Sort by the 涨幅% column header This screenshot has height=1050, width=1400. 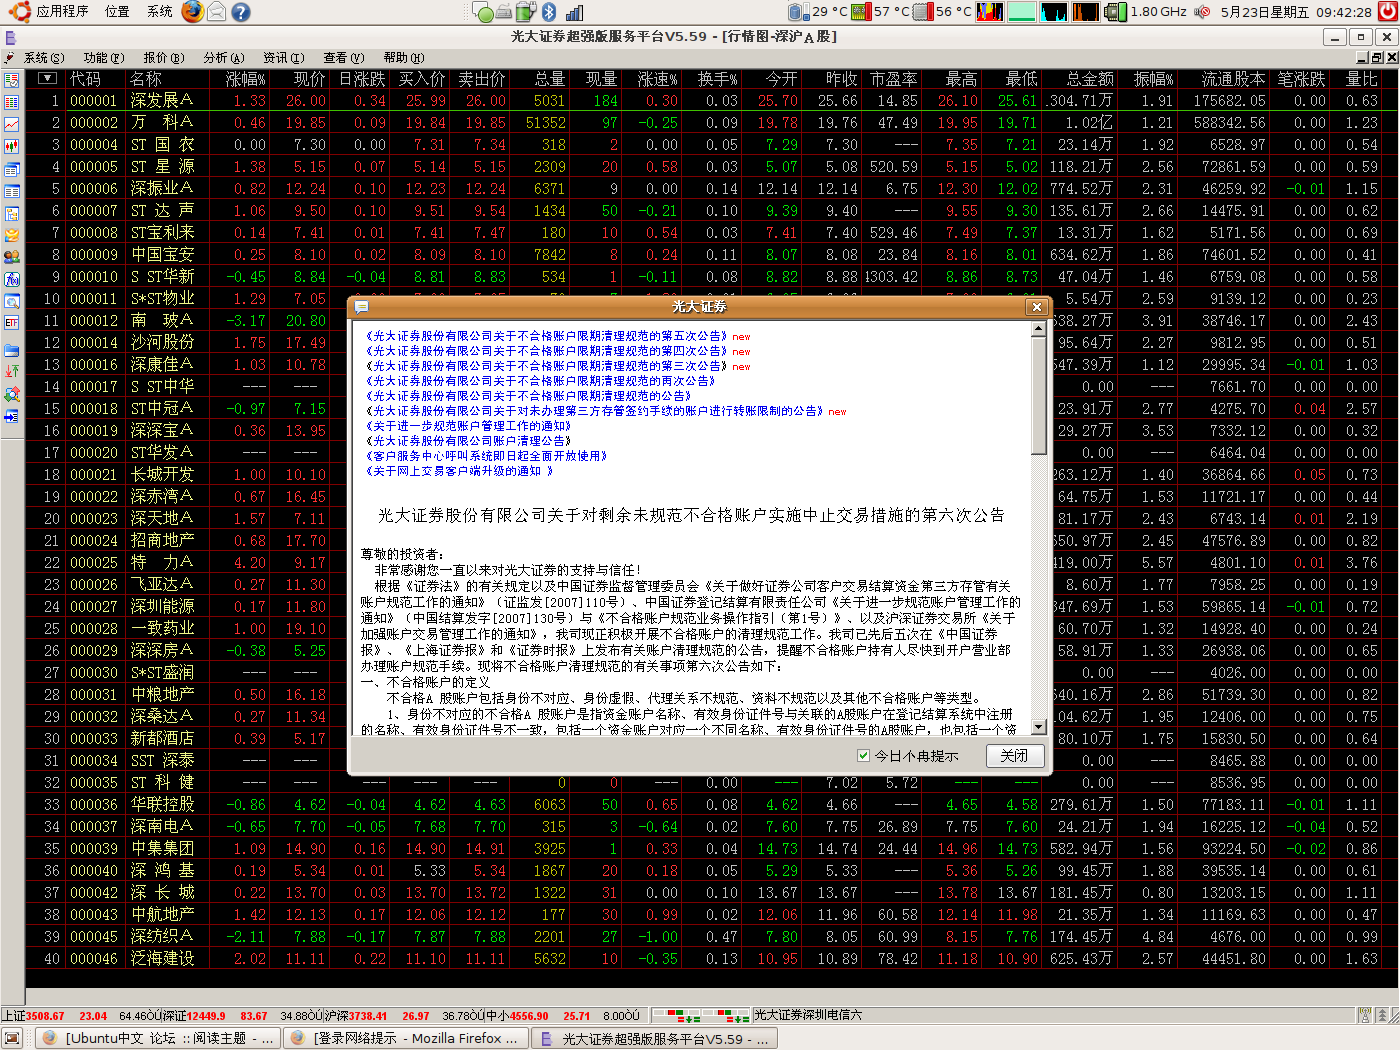point(246,79)
